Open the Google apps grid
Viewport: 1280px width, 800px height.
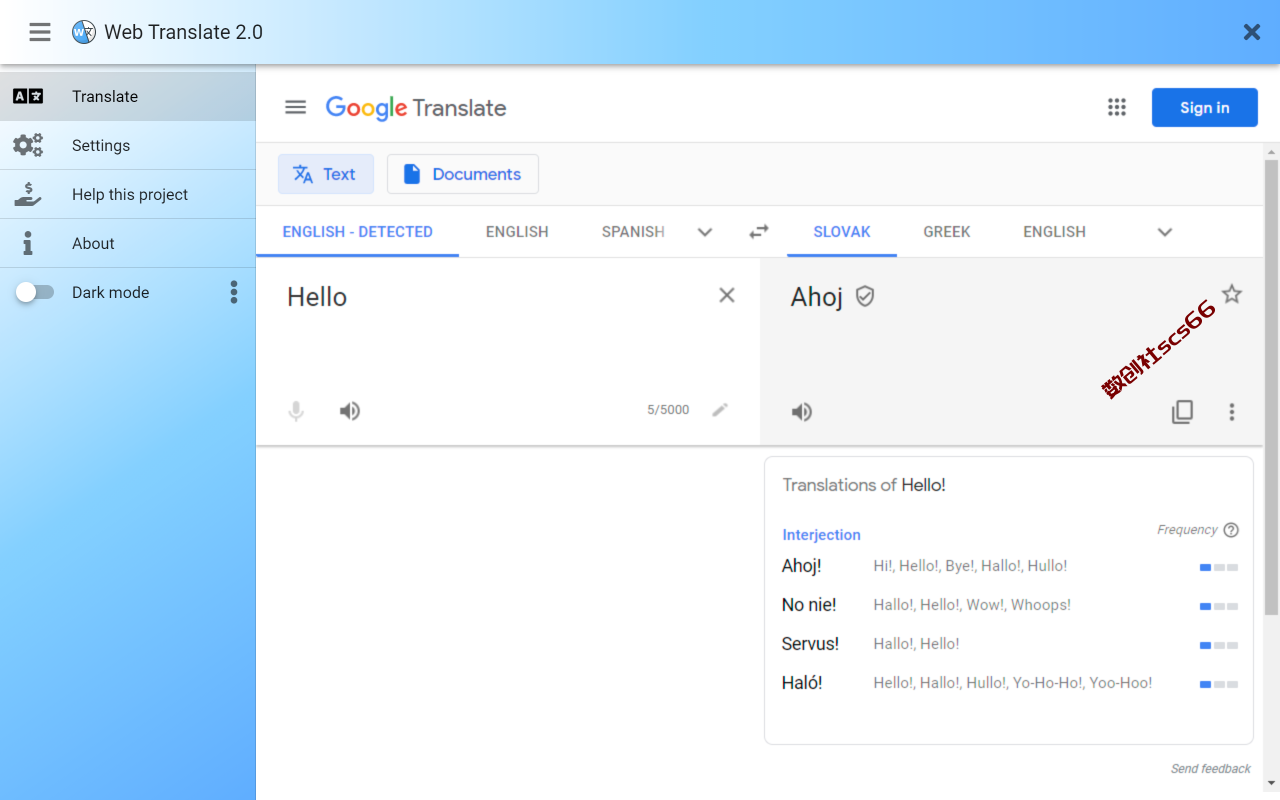pyautogui.click(x=1117, y=107)
